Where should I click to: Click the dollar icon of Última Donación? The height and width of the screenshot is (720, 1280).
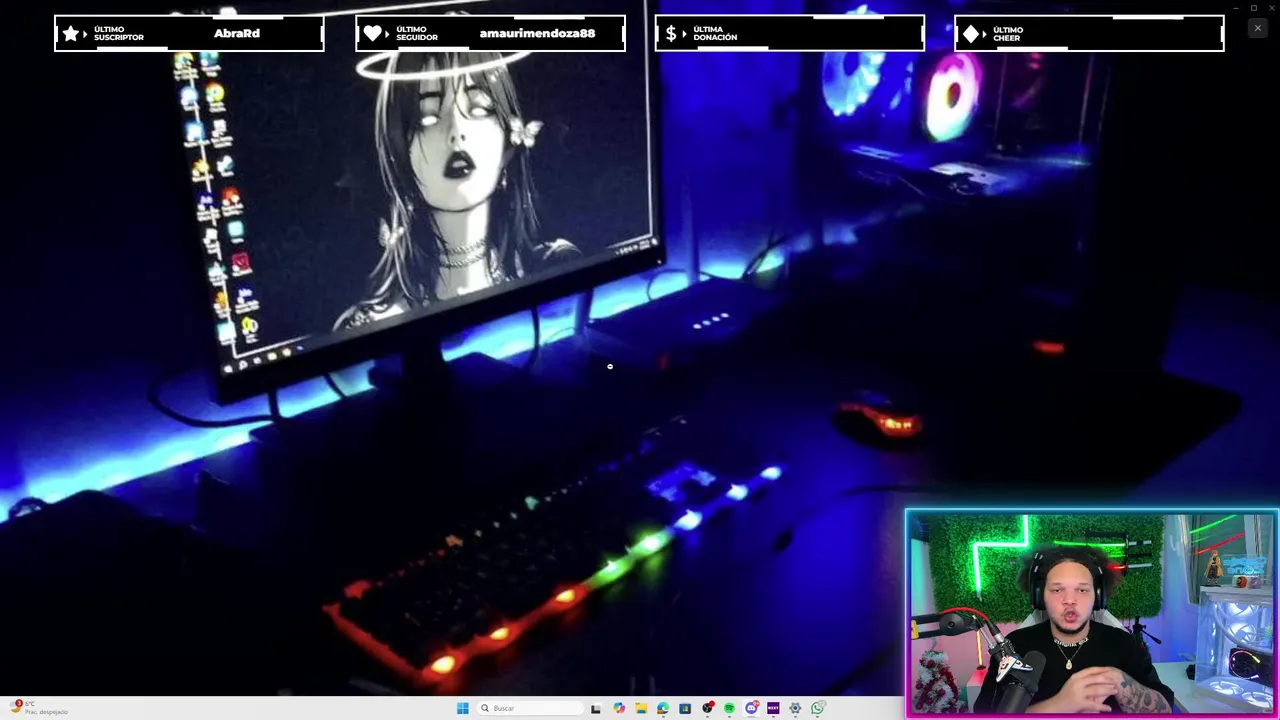pos(671,33)
